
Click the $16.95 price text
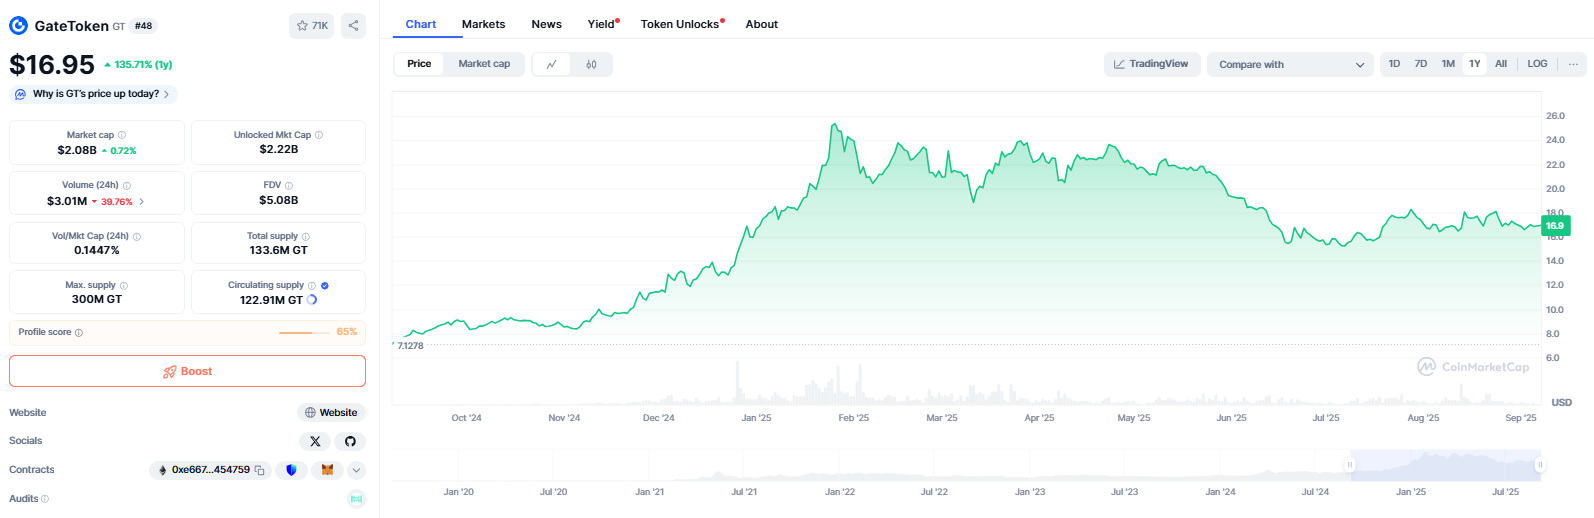point(52,65)
